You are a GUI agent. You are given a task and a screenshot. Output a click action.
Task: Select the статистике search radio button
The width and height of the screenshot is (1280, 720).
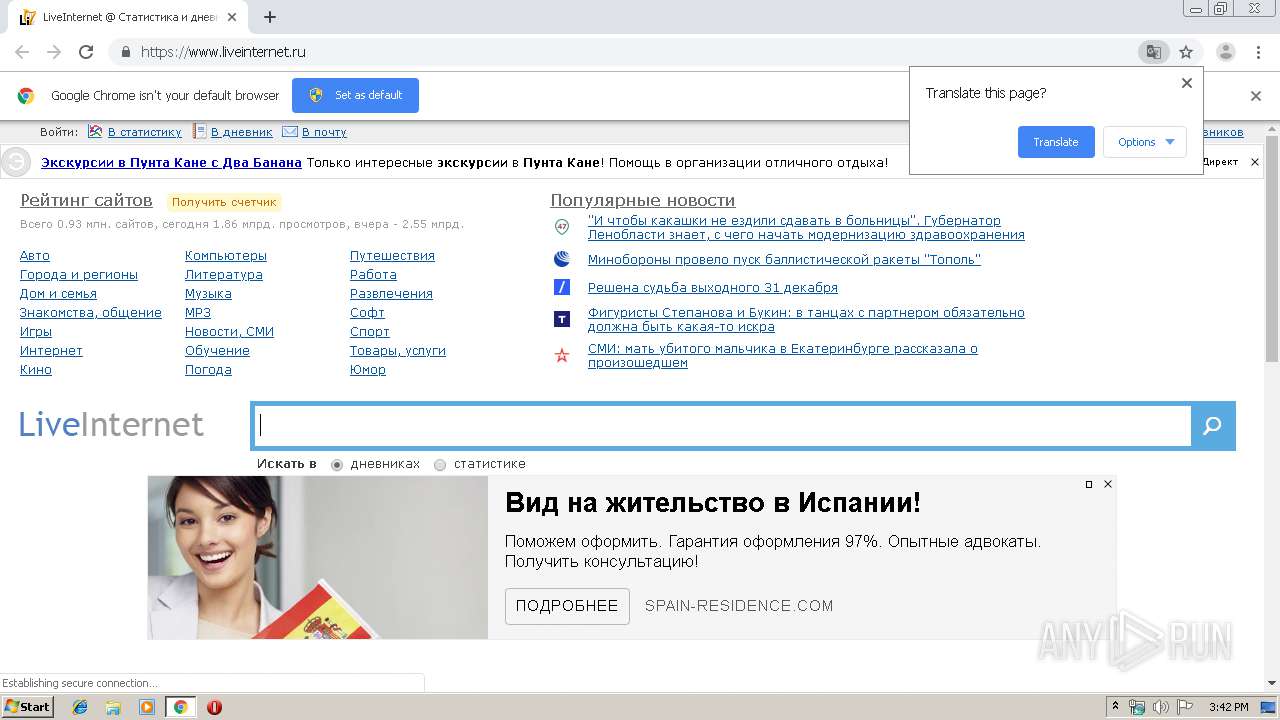(x=440, y=465)
